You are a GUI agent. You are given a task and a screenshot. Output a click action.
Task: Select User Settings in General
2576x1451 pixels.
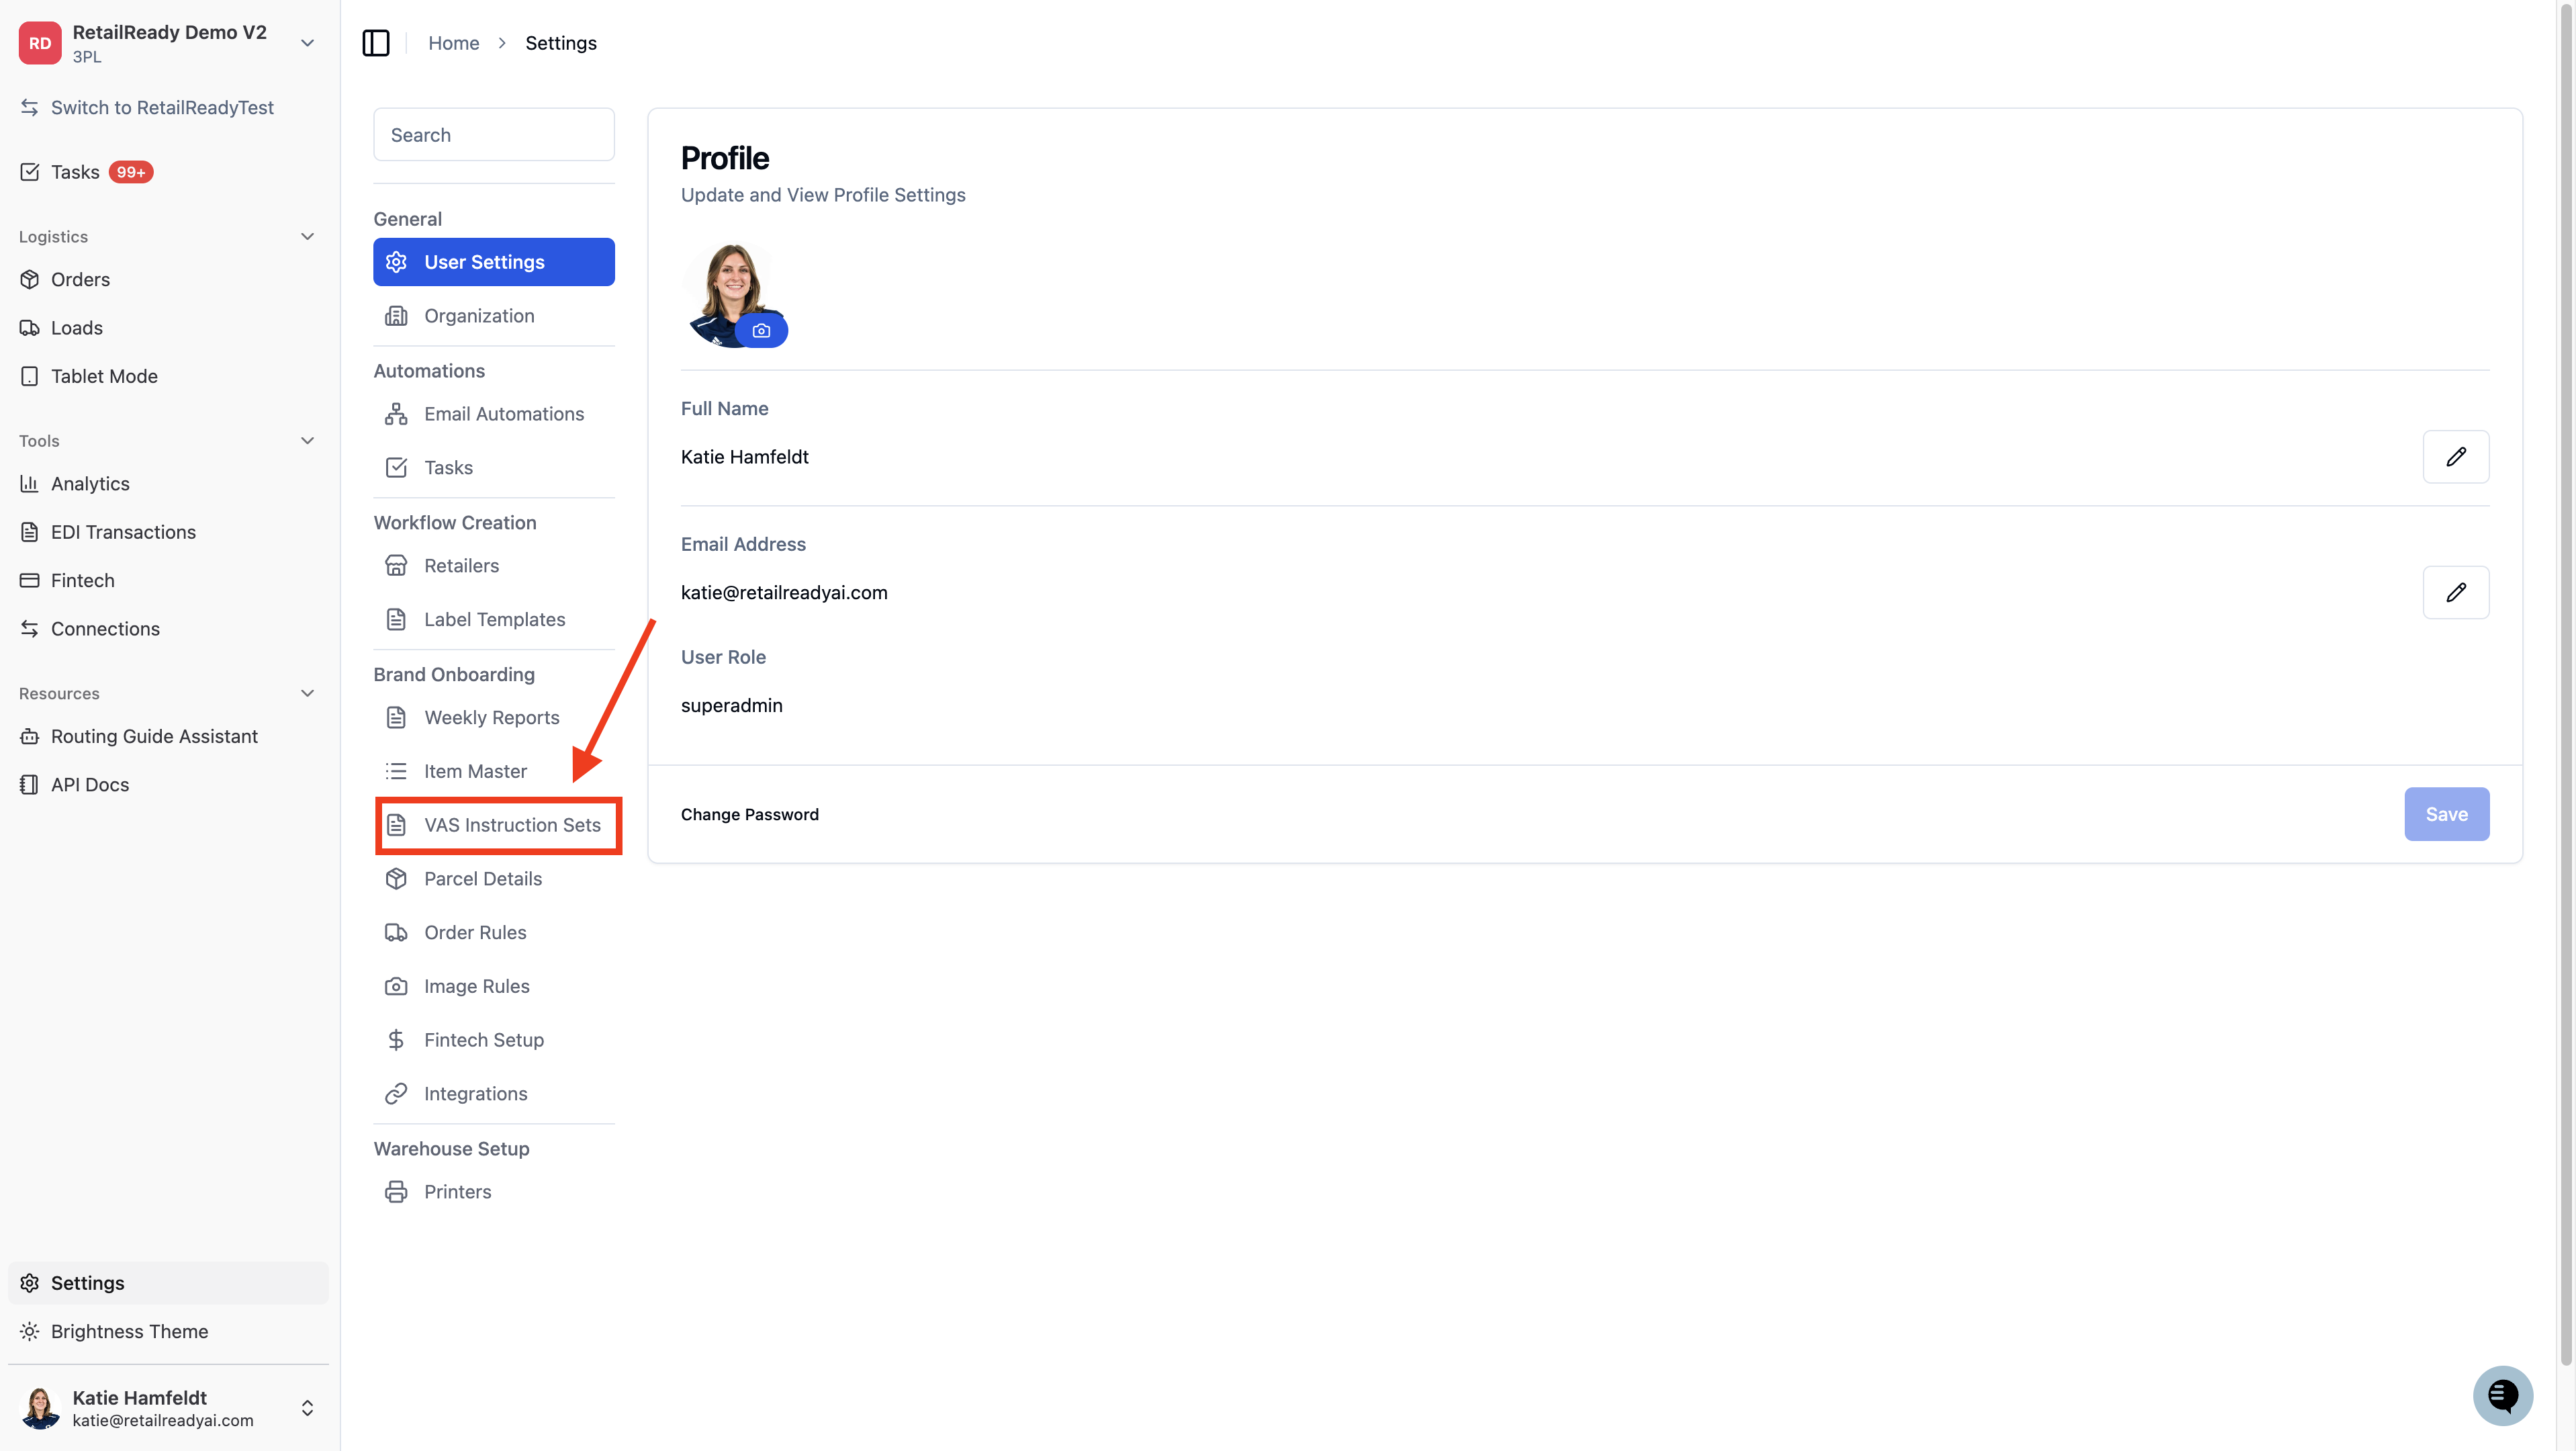coord(494,262)
